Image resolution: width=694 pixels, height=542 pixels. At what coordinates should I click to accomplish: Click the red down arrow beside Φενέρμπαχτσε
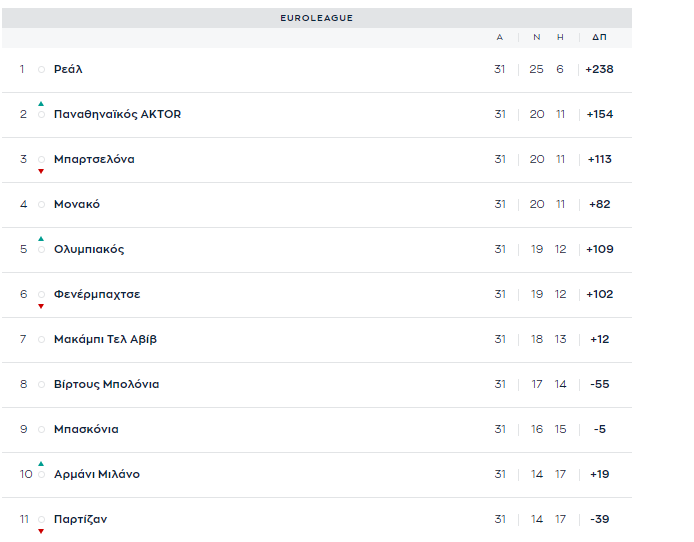pos(41,306)
